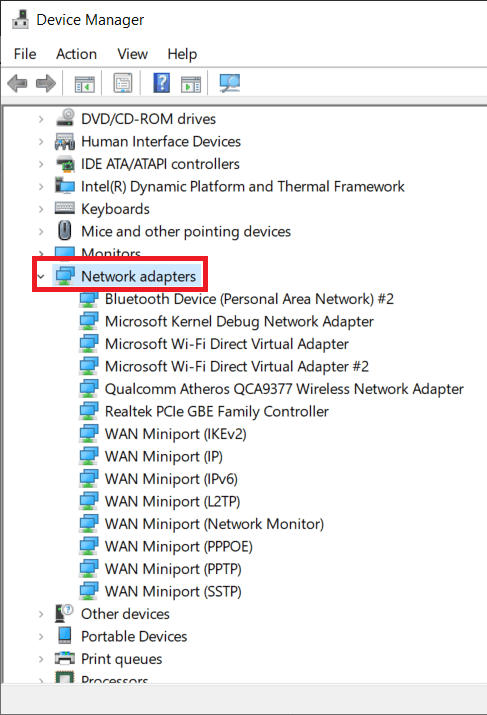Toggle the Show/Hide Console Tree toolbar icon
Screen dimensions: 487x715
(85, 84)
